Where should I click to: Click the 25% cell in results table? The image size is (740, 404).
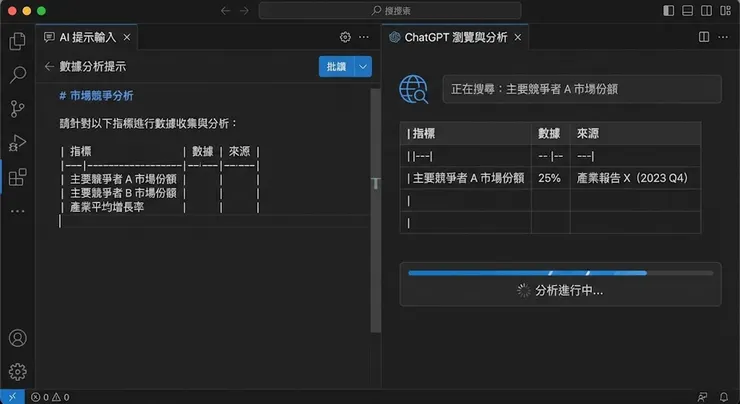[549, 178]
